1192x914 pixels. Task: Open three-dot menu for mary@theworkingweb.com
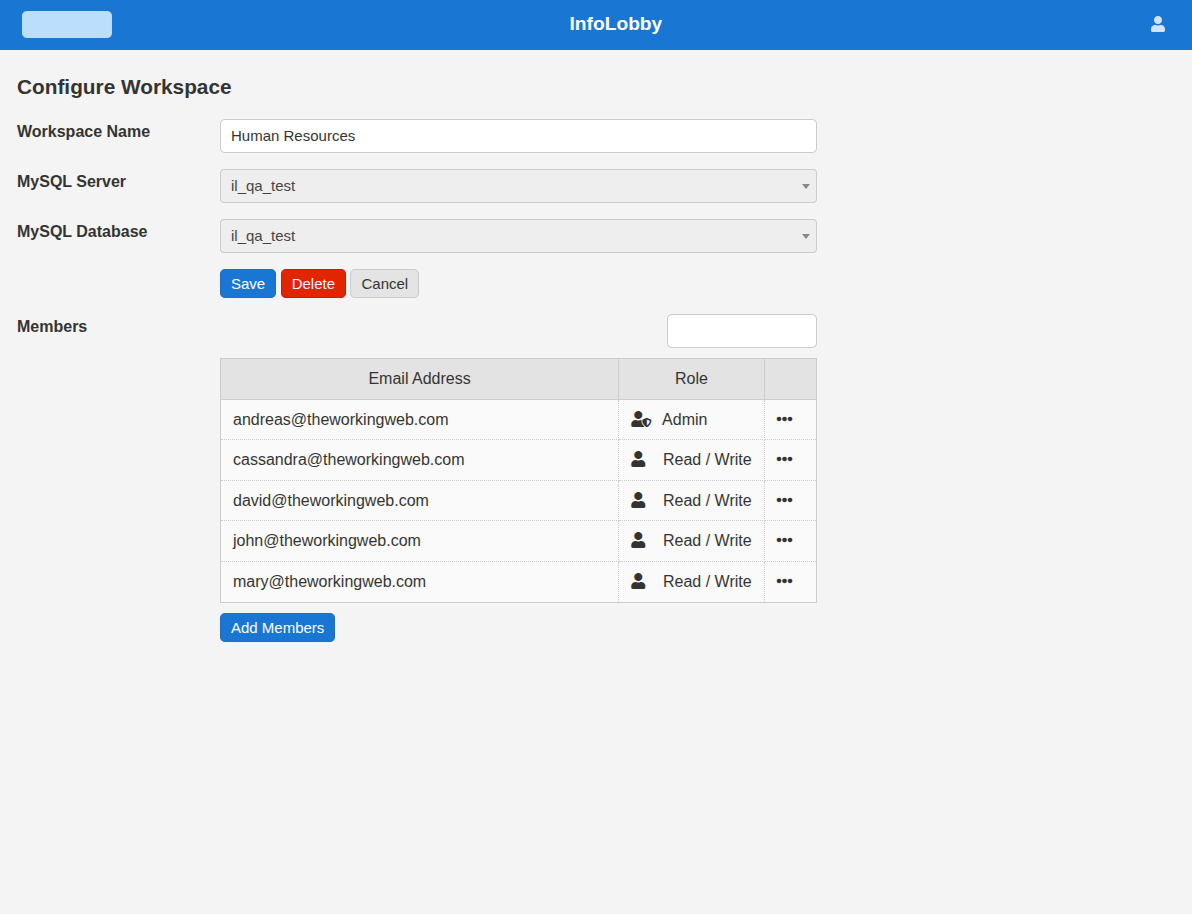point(784,581)
